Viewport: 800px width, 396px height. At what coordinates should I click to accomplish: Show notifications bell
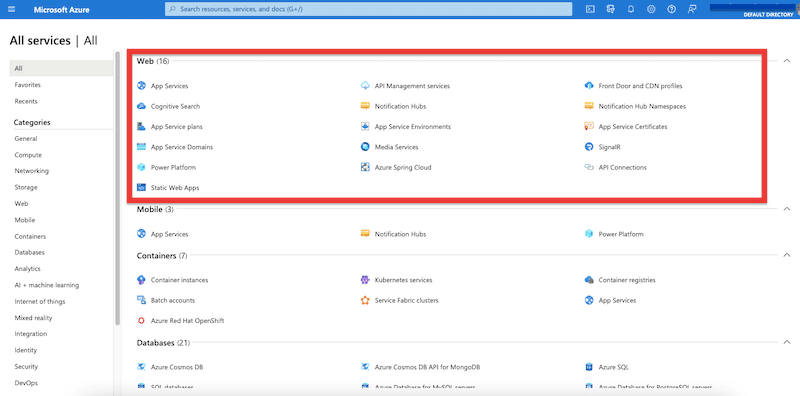[631, 9]
